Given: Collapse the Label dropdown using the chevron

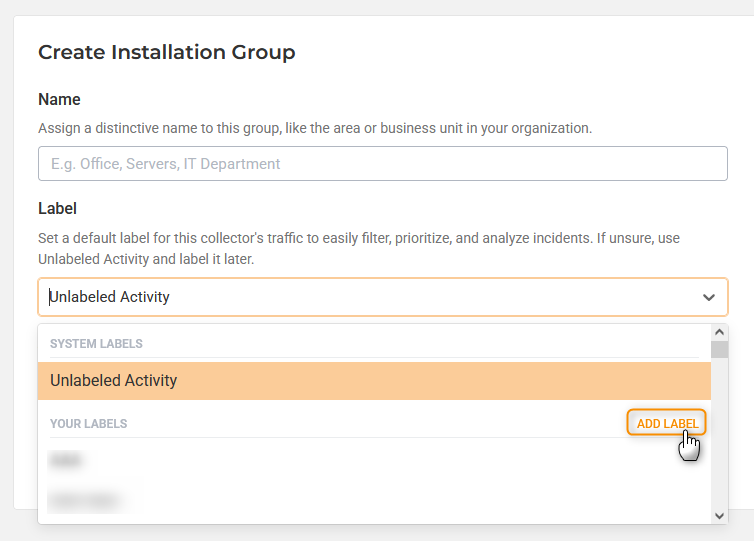Looking at the screenshot, I should (708, 297).
